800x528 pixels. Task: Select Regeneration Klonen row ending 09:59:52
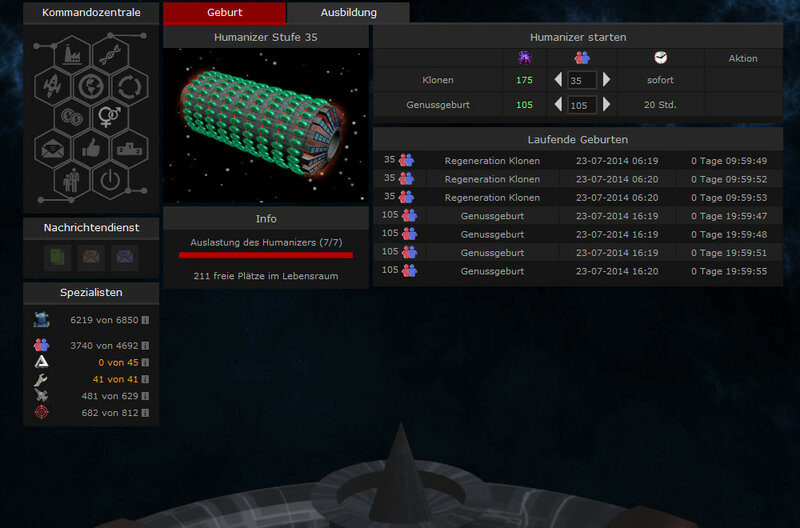tap(578, 179)
